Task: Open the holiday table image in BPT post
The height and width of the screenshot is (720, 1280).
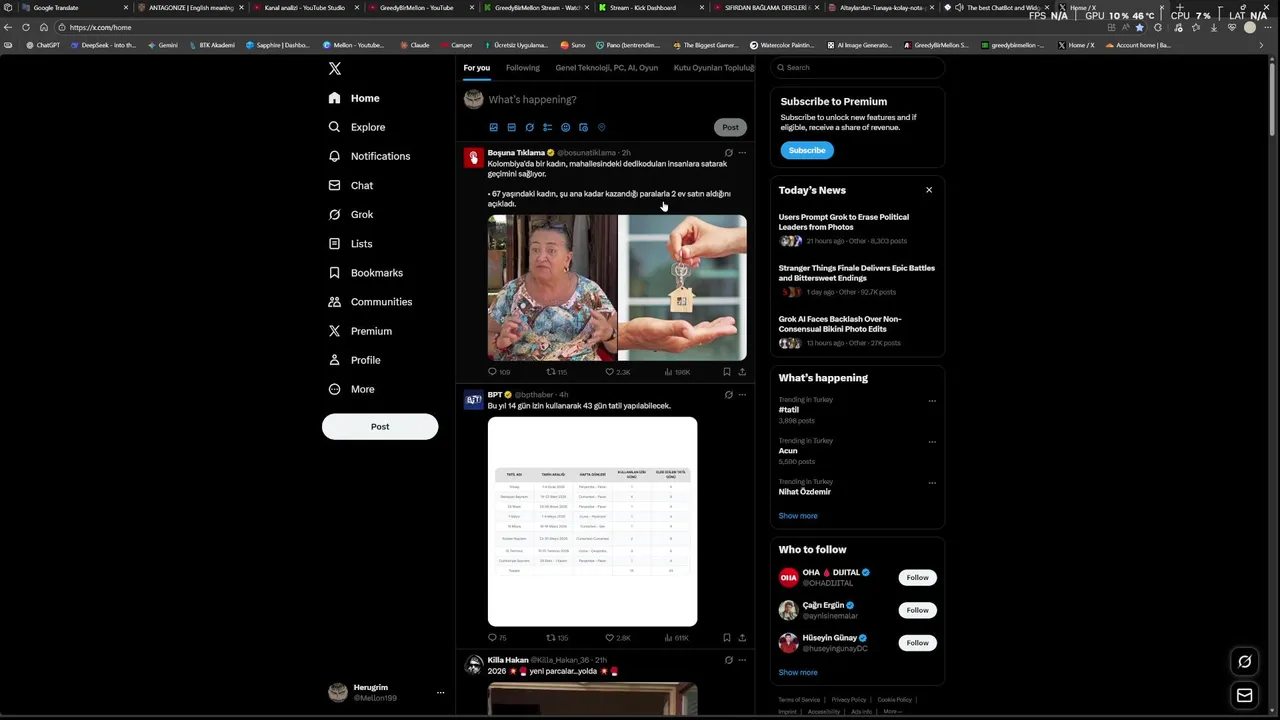Action: (x=592, y=522)
